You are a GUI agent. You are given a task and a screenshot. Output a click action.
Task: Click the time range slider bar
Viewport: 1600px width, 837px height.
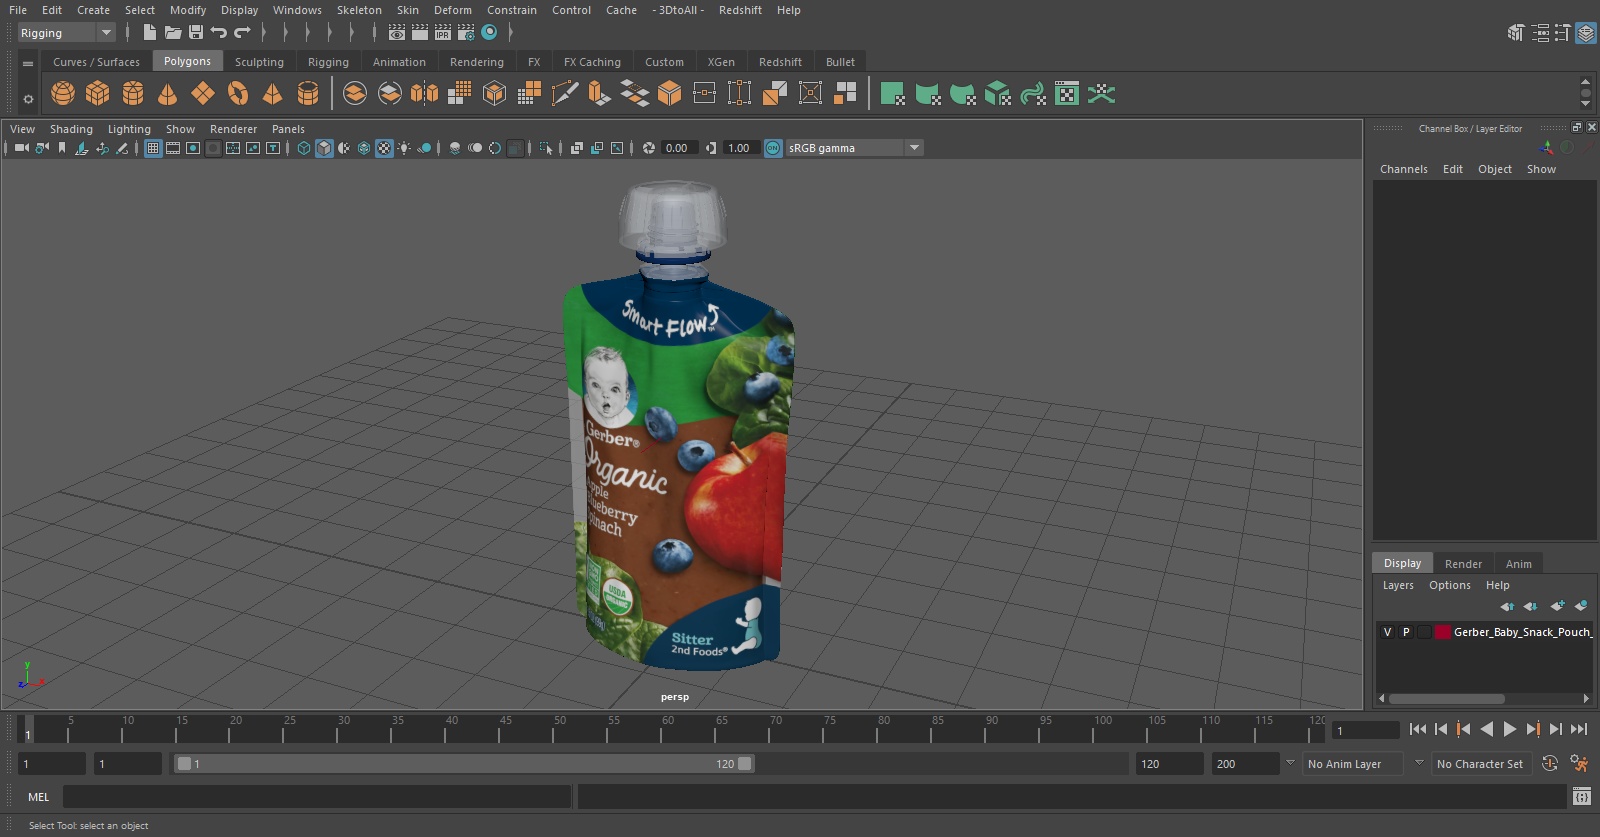[x=464, y=764]
